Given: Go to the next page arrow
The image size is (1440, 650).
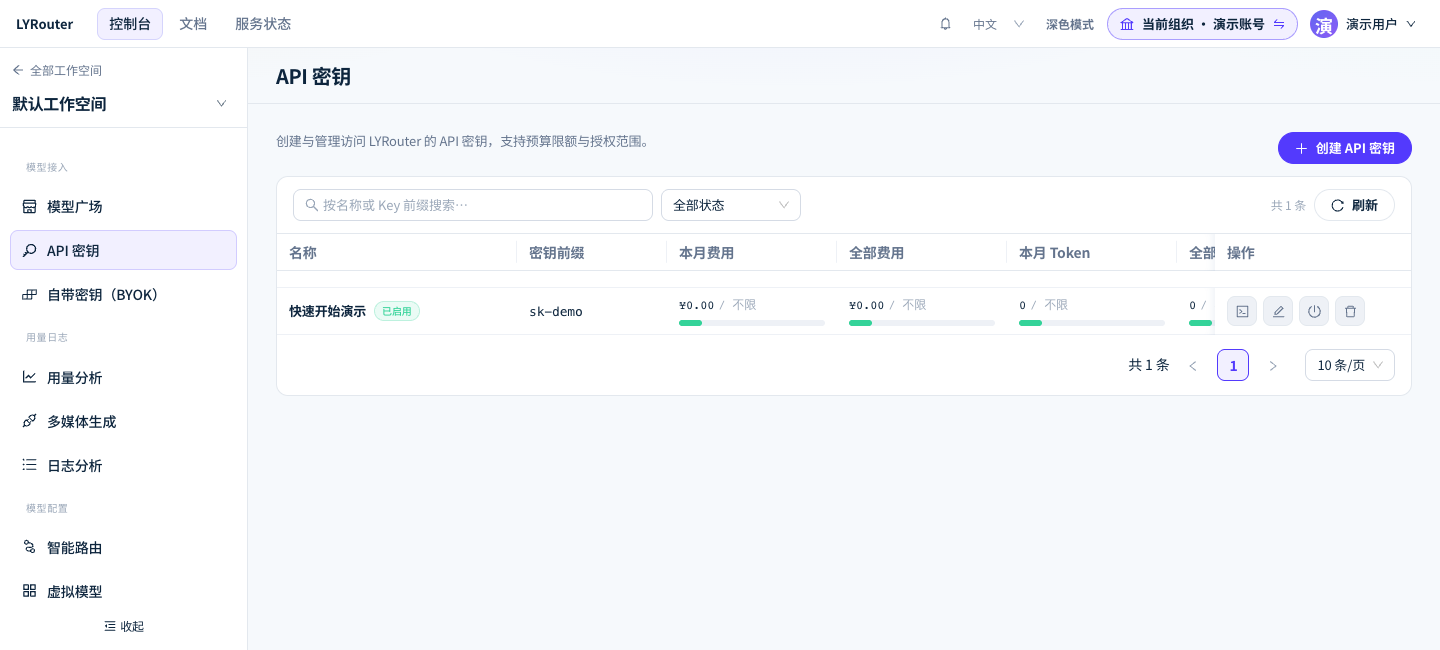Looking at the screenshot, I should point(1273,366).
